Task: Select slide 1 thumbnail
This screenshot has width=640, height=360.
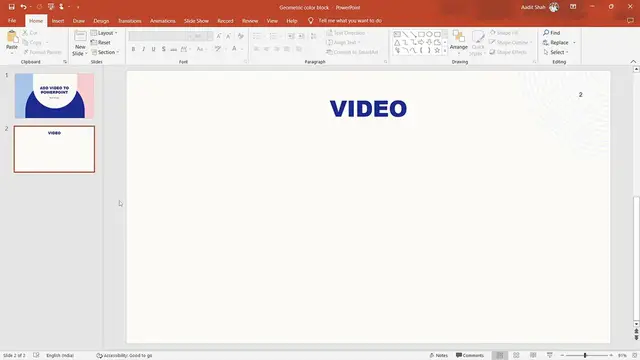Action: (x=54, y=96)
